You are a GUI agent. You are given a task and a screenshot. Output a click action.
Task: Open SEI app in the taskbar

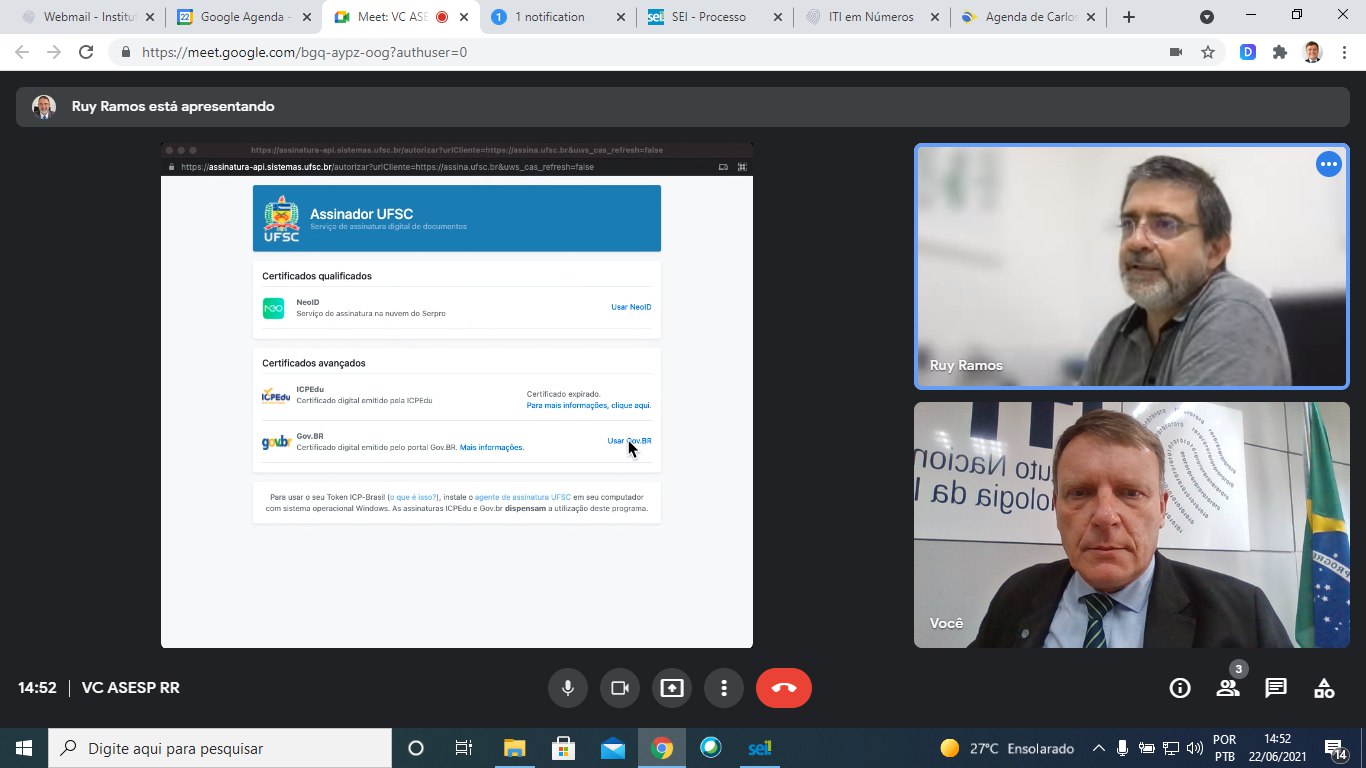click(760, 748)
